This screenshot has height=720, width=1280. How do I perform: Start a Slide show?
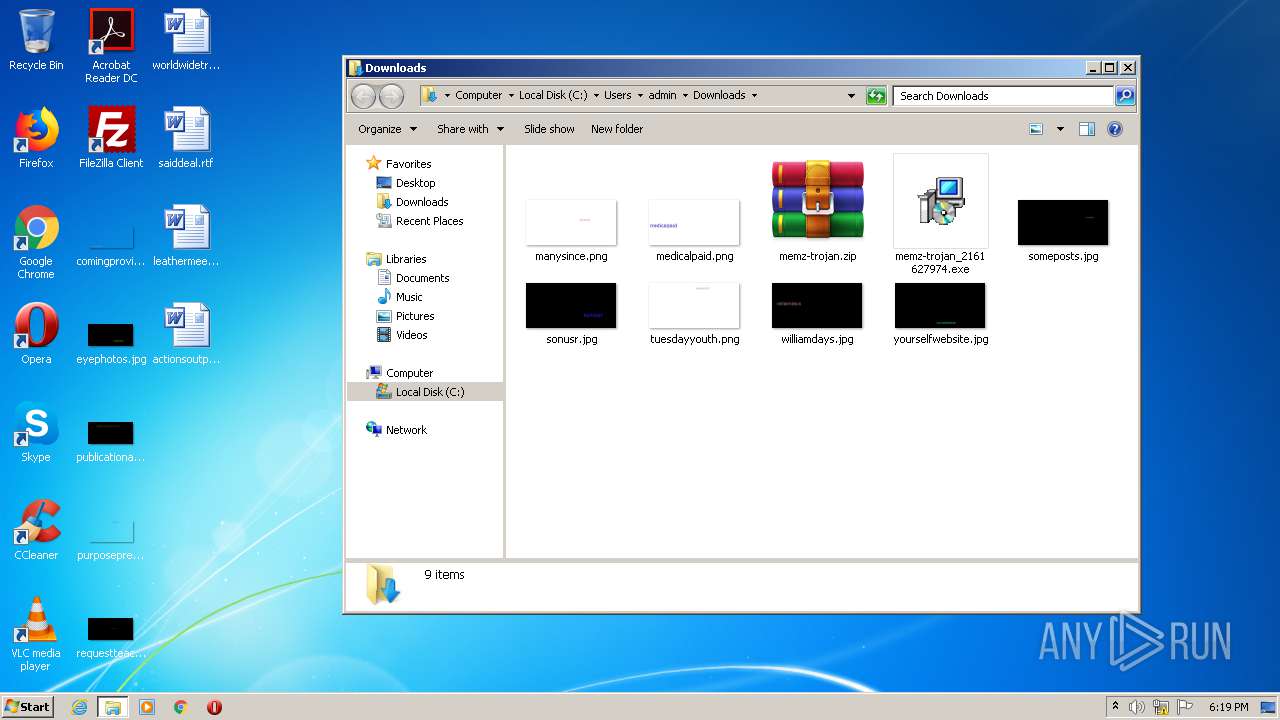[x=549, y=129]
